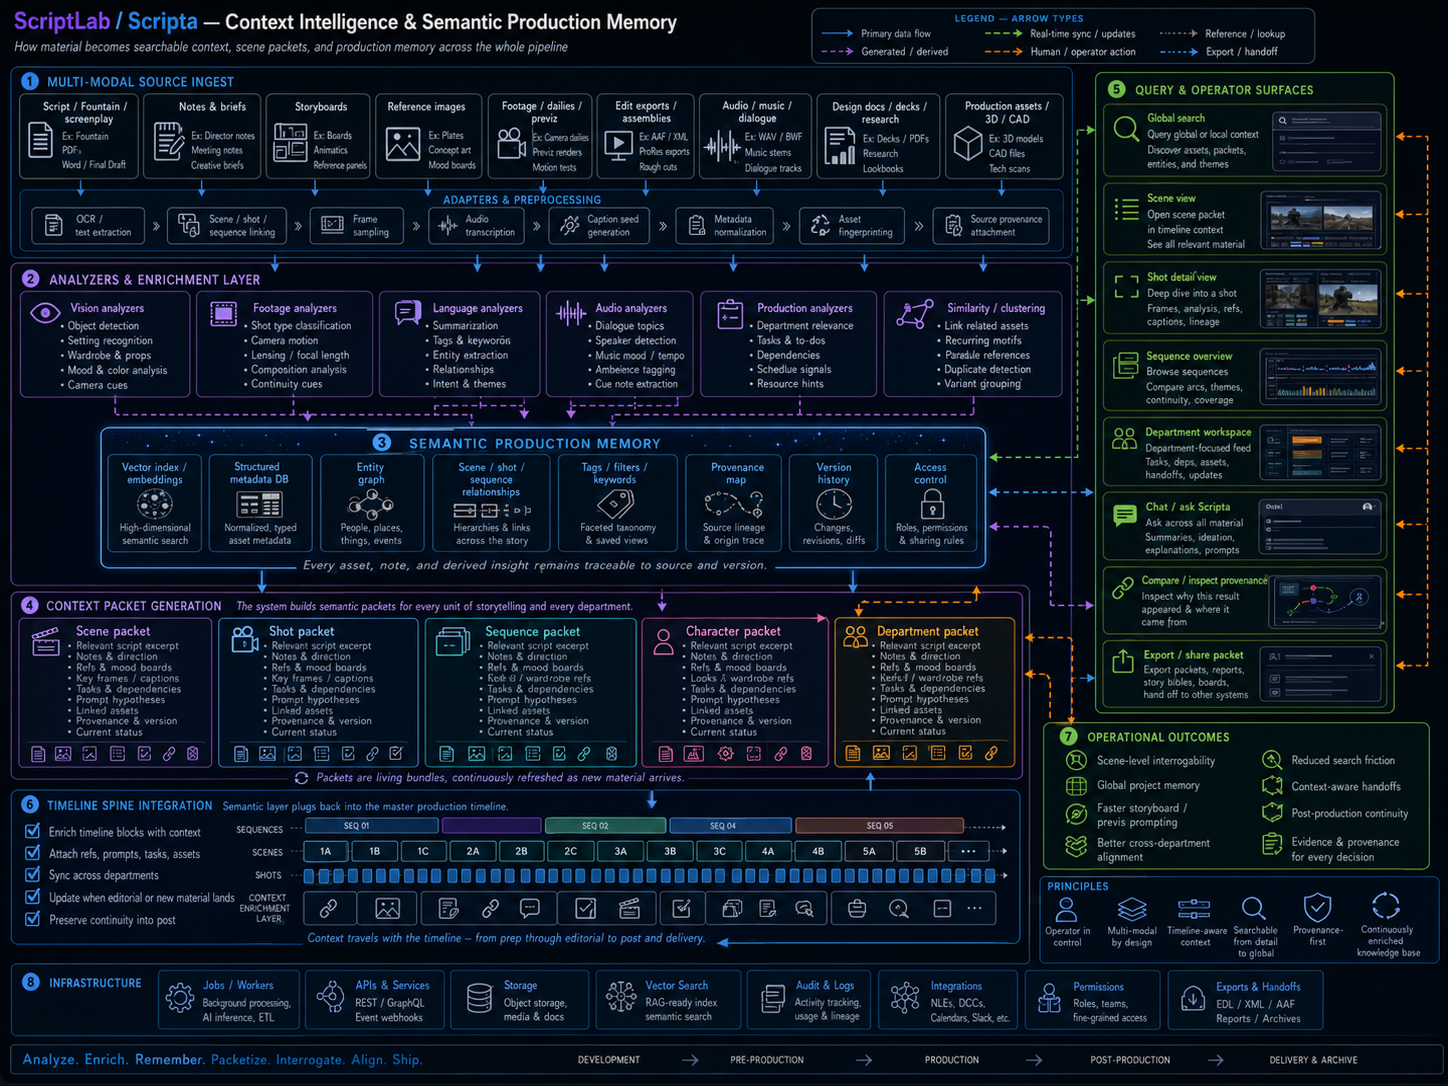The image size is (1448, 1086).
Task: Select scene 5B in the scenes row
Action: 920,851
